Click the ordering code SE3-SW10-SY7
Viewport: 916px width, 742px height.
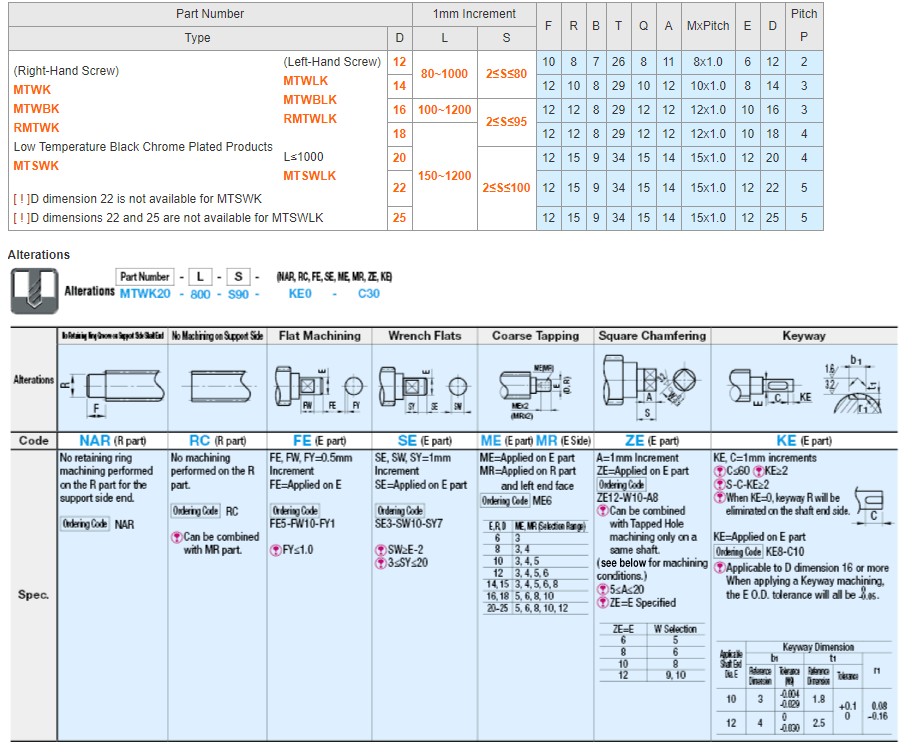[x=409, y=524]
